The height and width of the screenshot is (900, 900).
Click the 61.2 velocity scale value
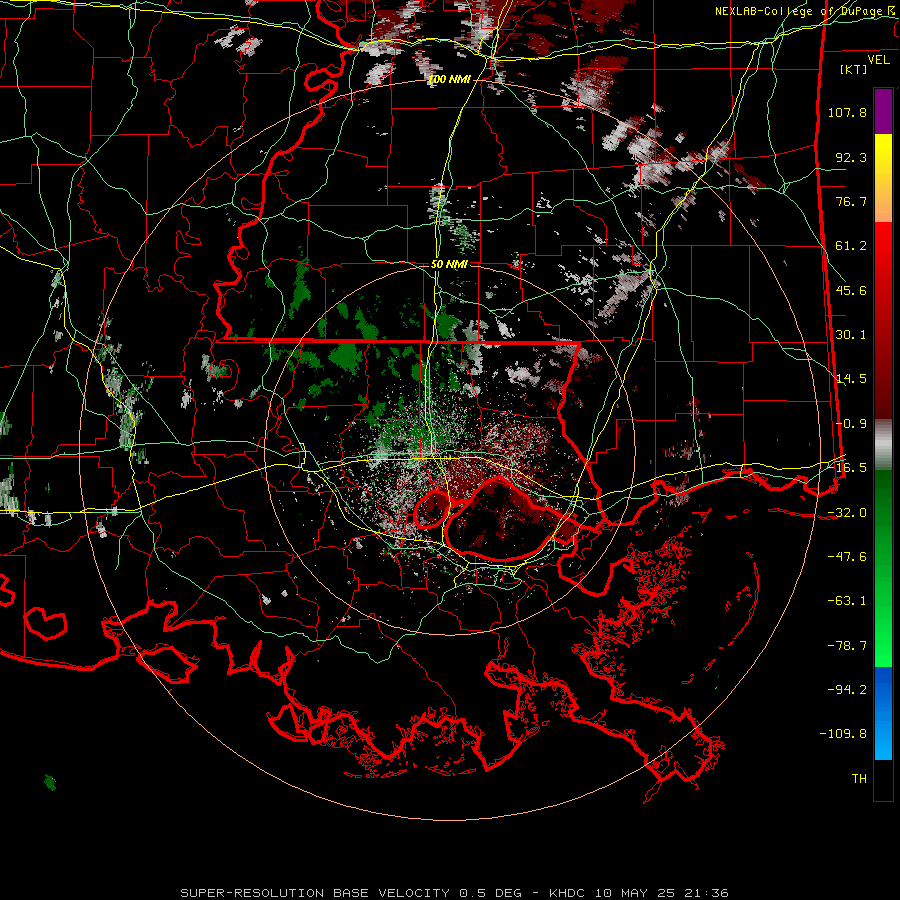(x=851, y=246)
